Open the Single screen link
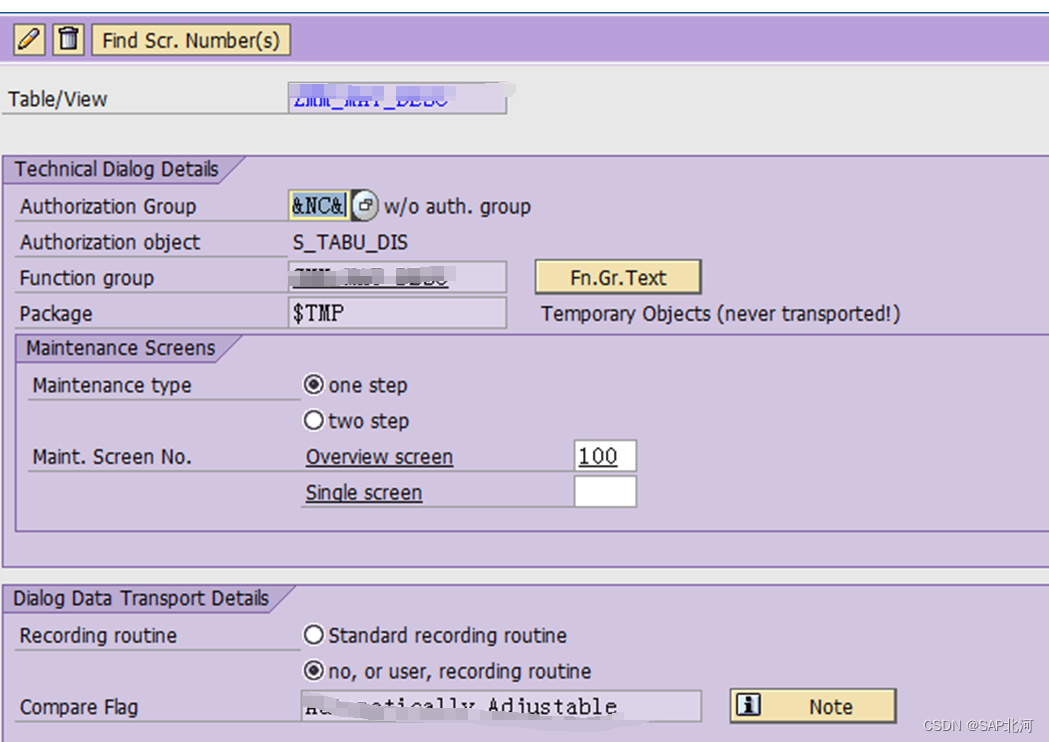 [363, 492]
